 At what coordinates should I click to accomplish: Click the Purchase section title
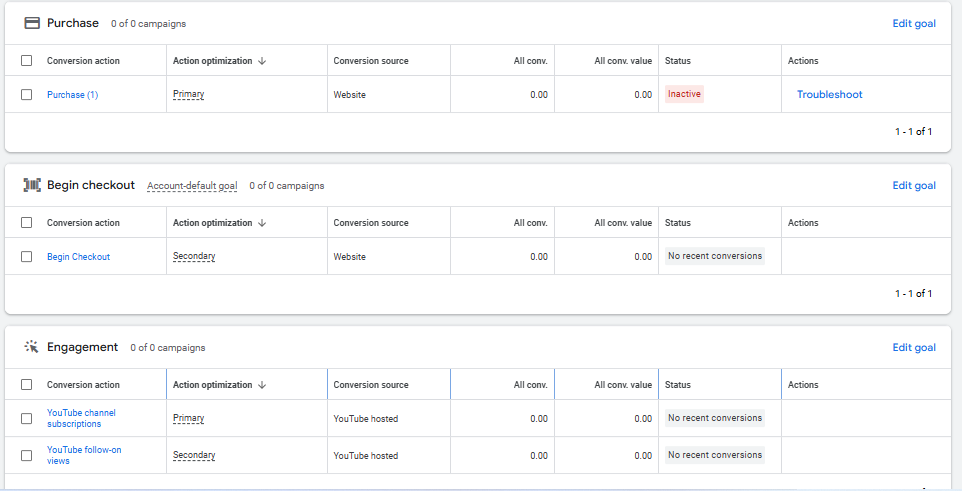[x=72, y=23]
